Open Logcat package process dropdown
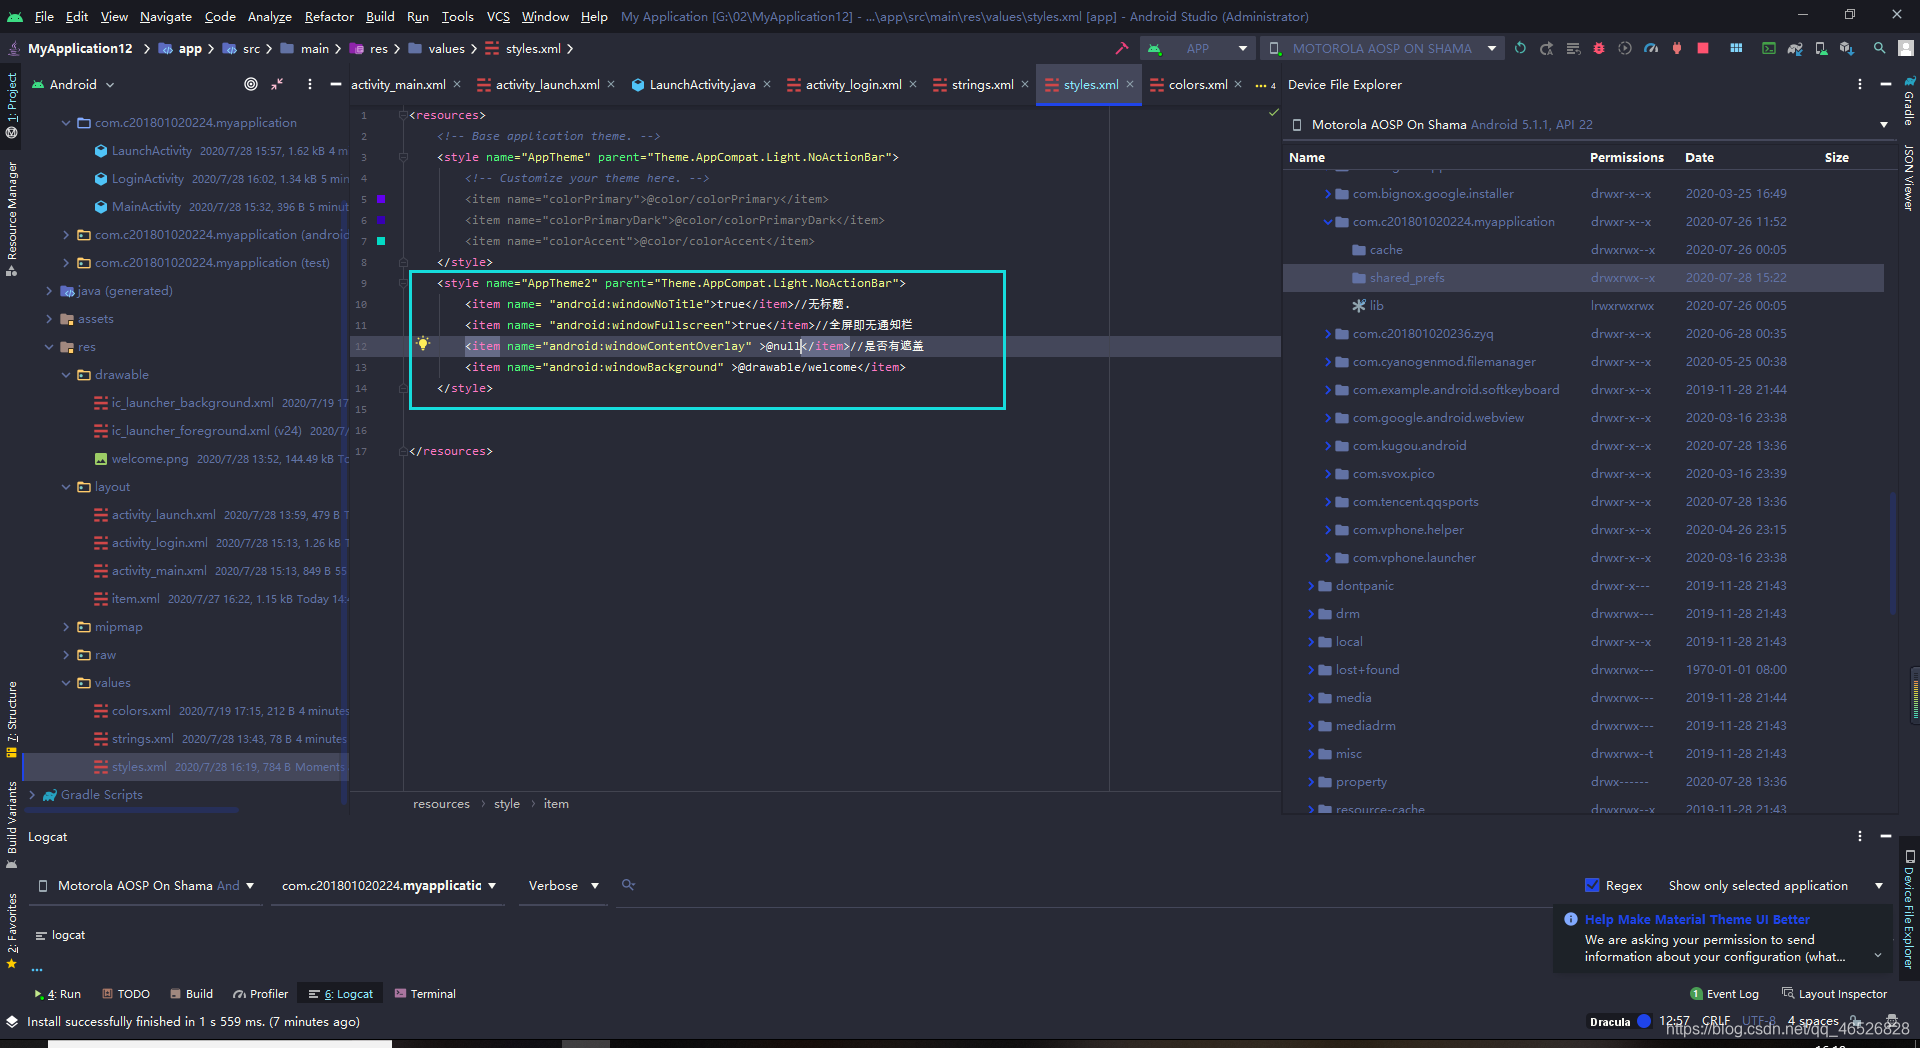This screenshot has width=1920, height=1048. (389, 885)
